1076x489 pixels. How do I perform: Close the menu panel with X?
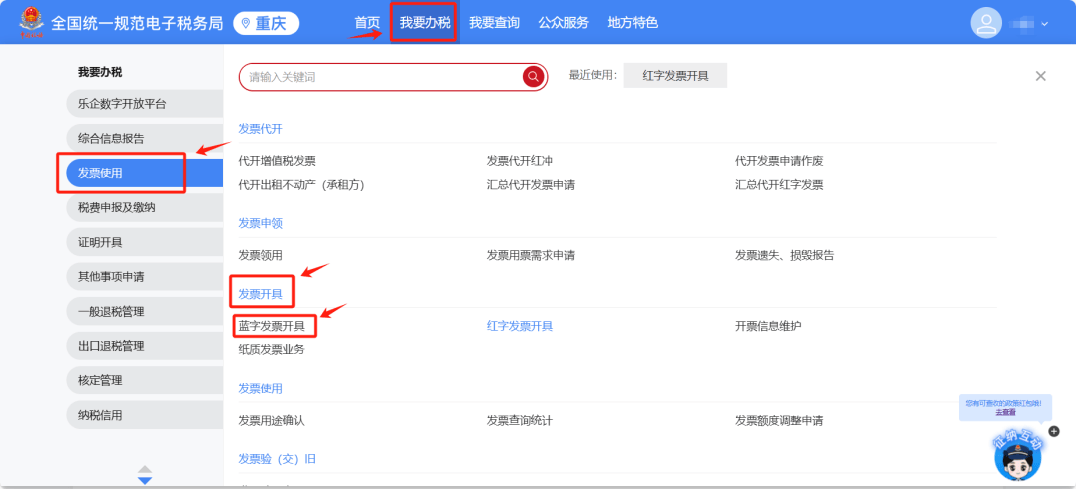(x=1040, y=76)
